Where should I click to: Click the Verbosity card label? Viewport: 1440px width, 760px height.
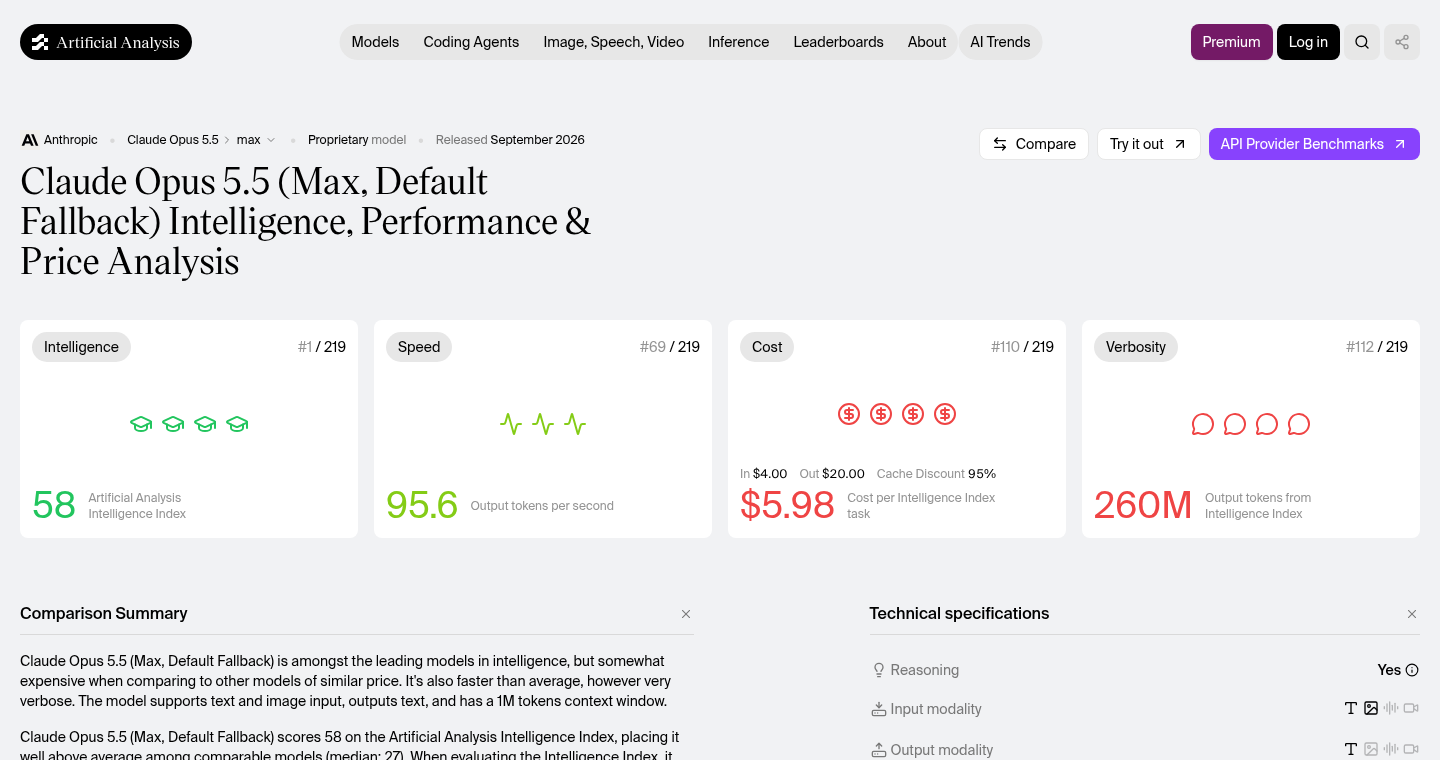coord(1136,347)
